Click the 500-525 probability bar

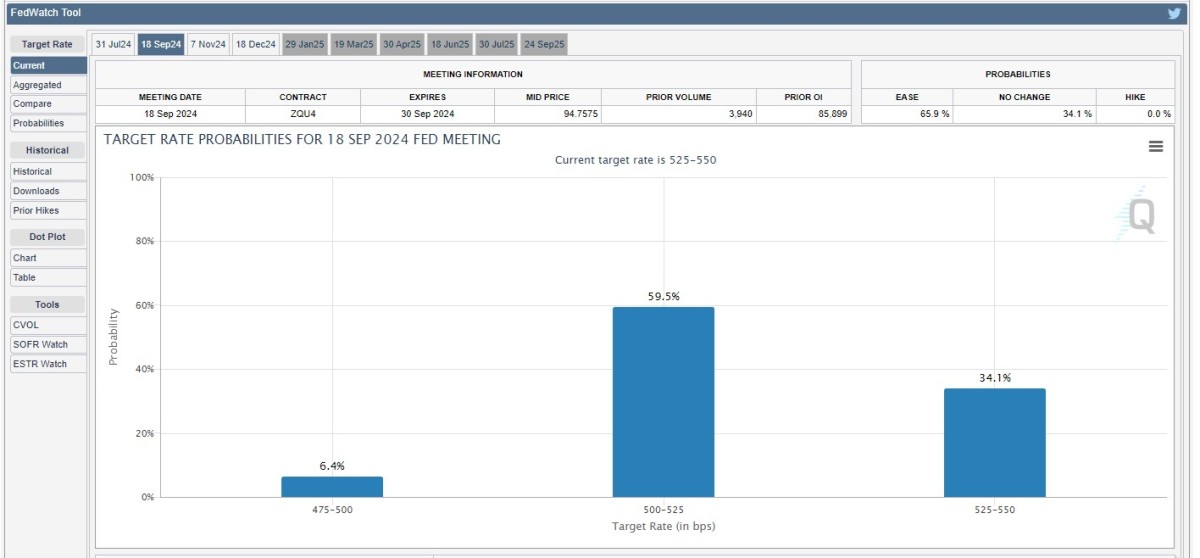point(663,402)
